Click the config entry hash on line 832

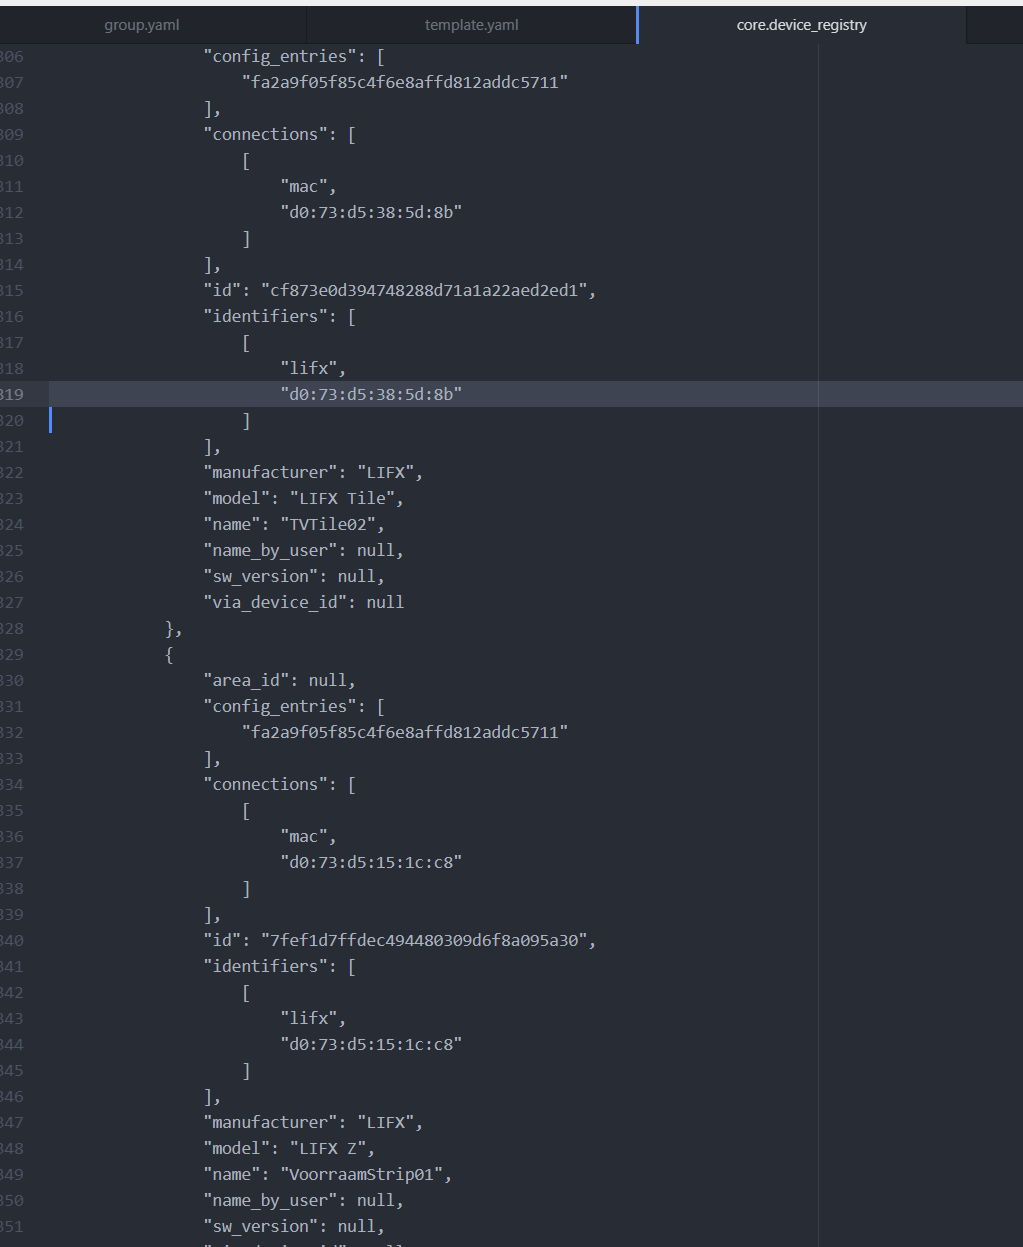coord(405,732)
